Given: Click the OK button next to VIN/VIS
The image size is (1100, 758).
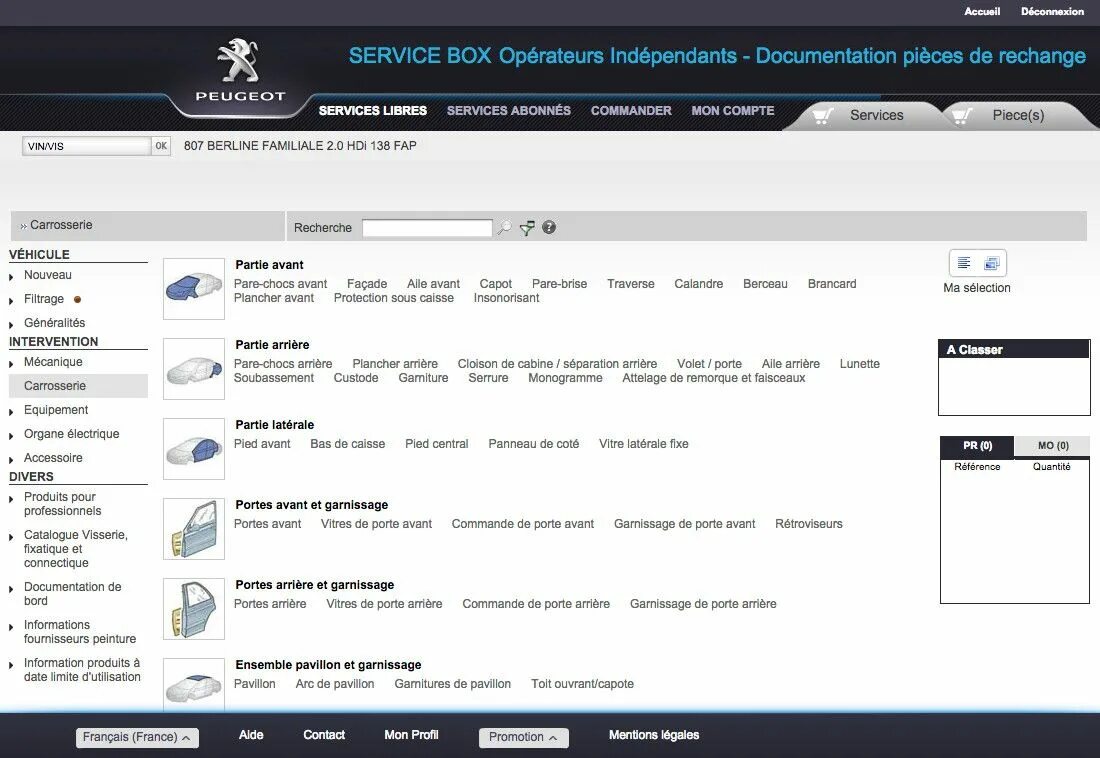Looking at the screenshot, I should click(161, 146).
